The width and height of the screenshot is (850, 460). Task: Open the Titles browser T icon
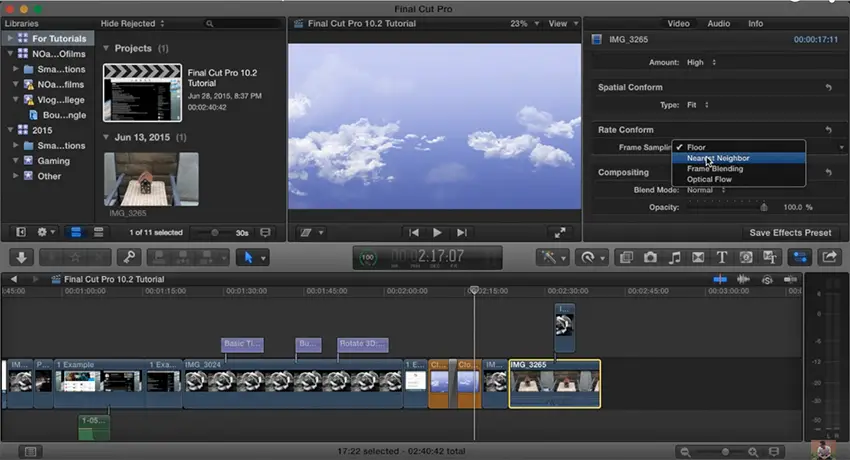[722, 257]
